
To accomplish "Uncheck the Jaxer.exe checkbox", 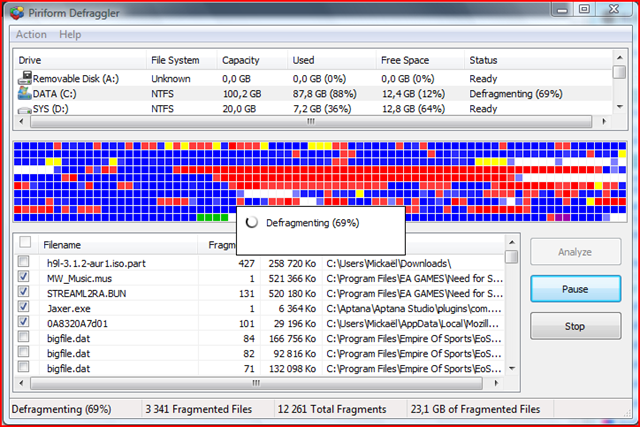I will [24, 307].
